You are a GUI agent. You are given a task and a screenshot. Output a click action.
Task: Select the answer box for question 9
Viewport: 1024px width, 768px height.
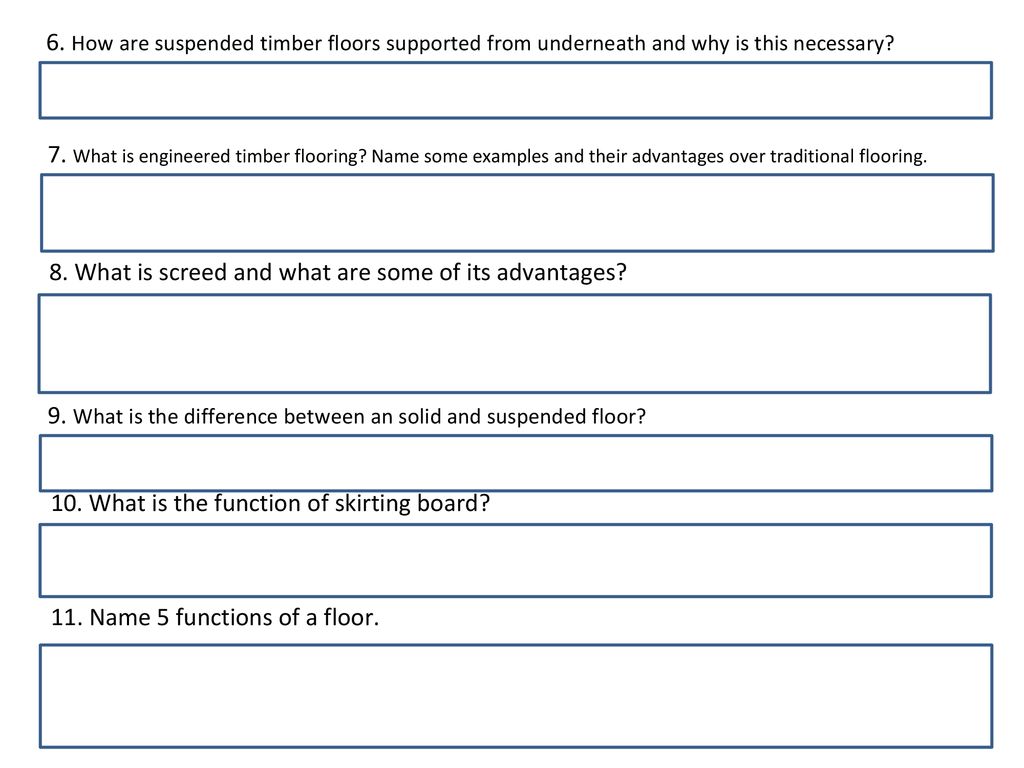coord(516,462)
